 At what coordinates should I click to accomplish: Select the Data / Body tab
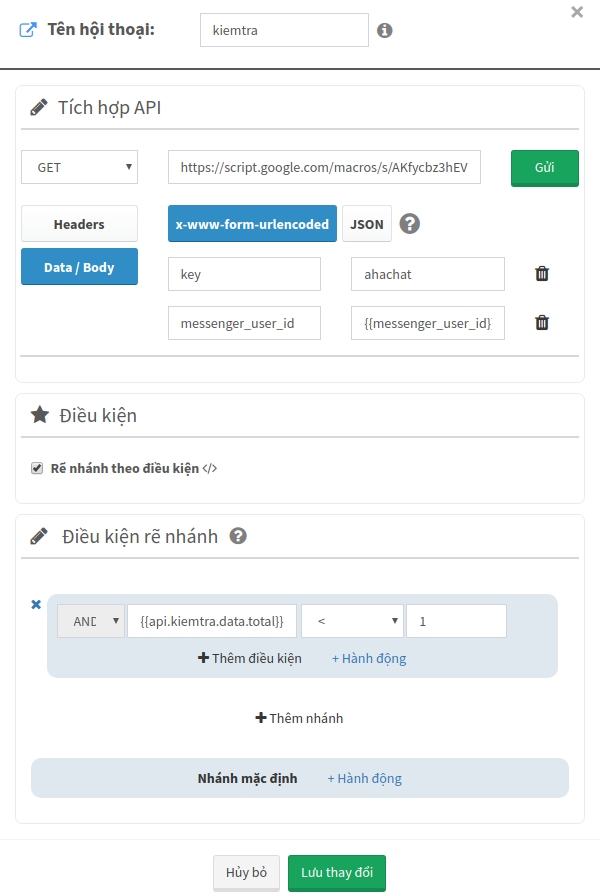79,267
